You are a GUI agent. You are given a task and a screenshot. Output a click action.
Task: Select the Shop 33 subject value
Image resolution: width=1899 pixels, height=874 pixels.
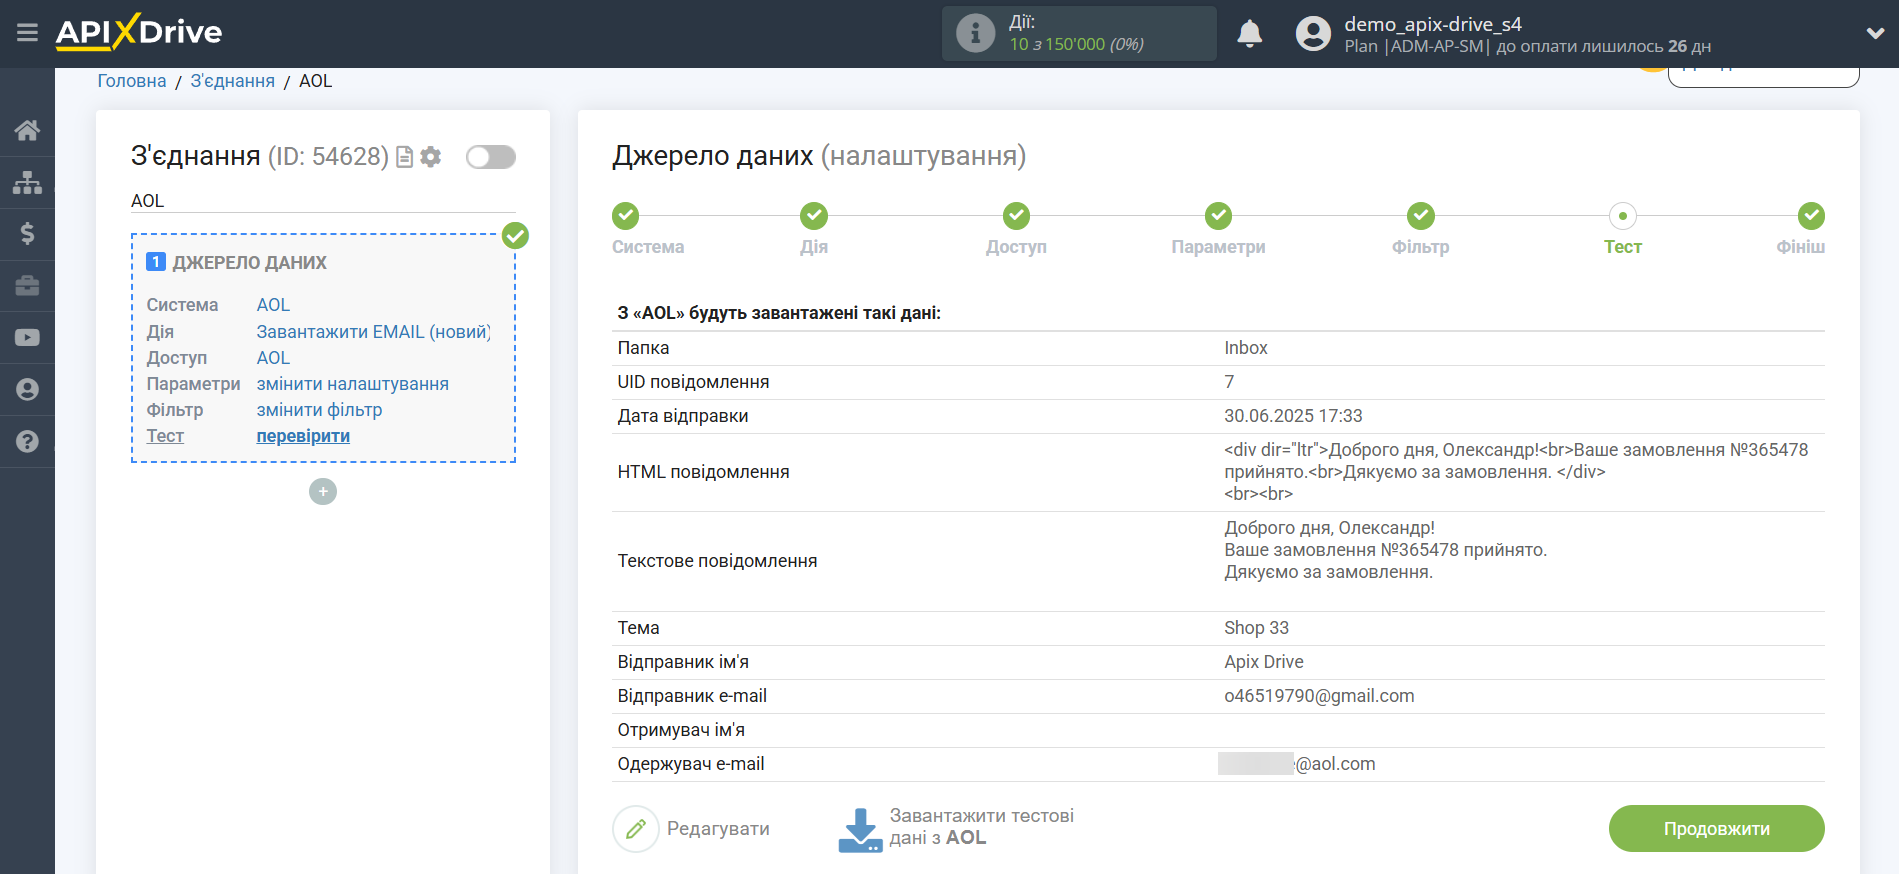pos(1256,628)
